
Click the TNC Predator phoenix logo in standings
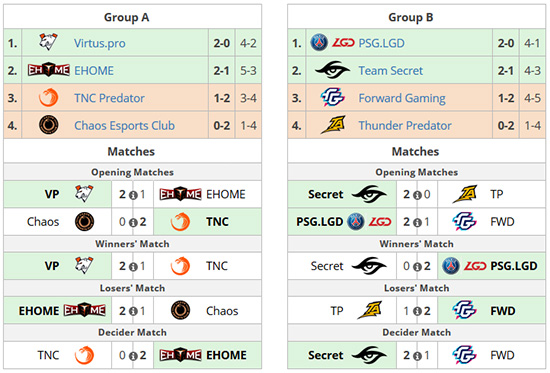[48, 98]
